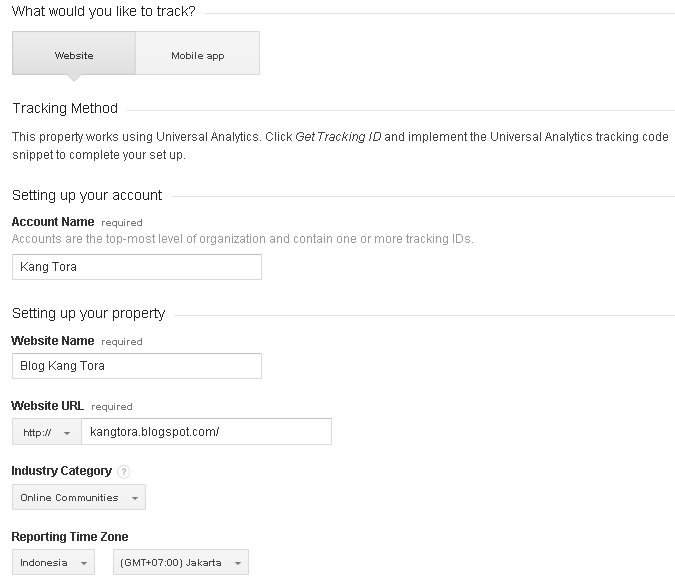
Task: Click the 'What would you like to track?' heading
Action: tap(104, 12)
